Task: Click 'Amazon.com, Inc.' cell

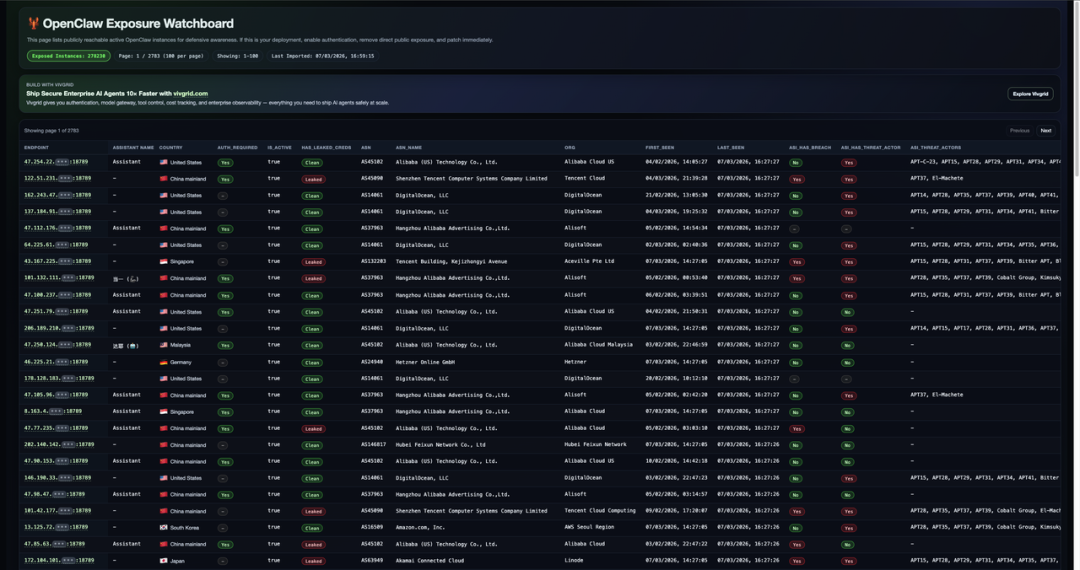Action: [420, 527]
